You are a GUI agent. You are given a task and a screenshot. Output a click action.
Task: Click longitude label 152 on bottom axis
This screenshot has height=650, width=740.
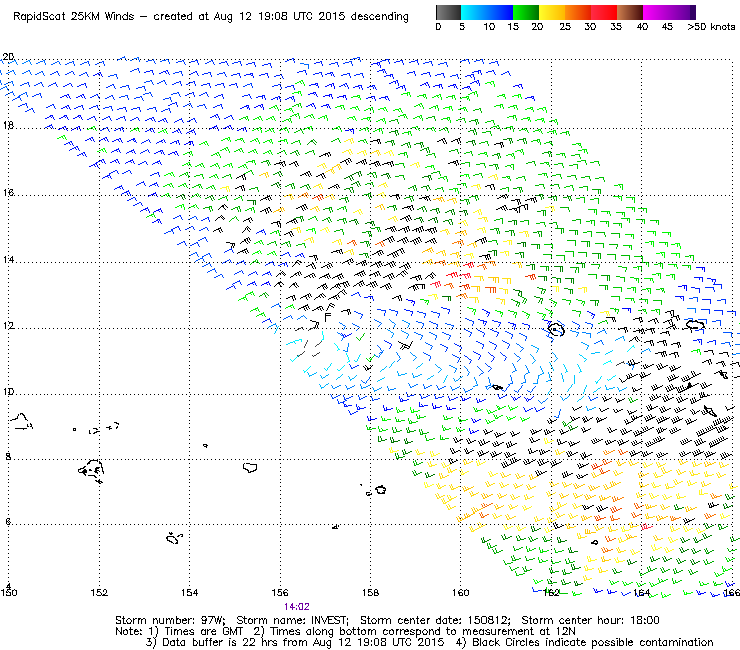[99, 593]
